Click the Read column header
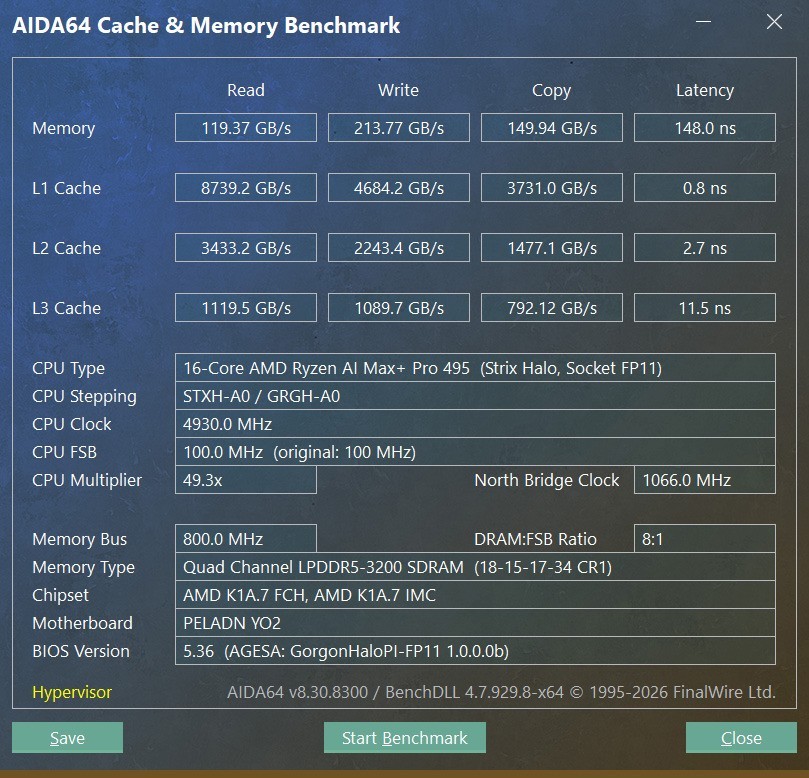 246,90
